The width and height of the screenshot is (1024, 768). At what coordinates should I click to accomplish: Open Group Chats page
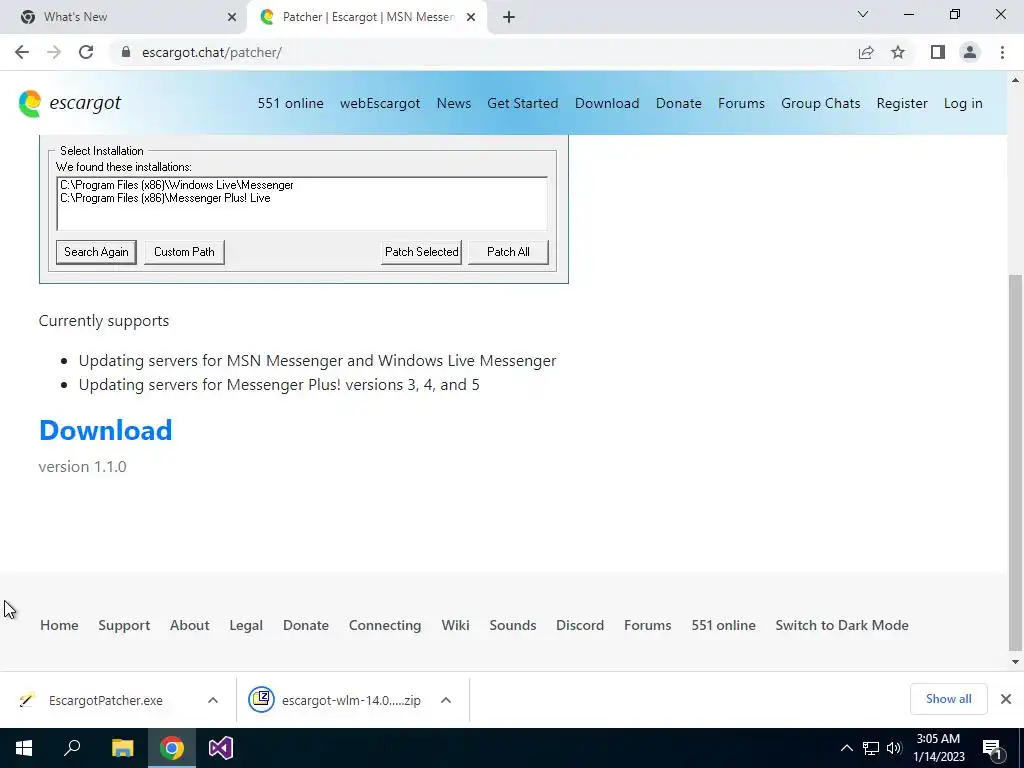[820, 103]
